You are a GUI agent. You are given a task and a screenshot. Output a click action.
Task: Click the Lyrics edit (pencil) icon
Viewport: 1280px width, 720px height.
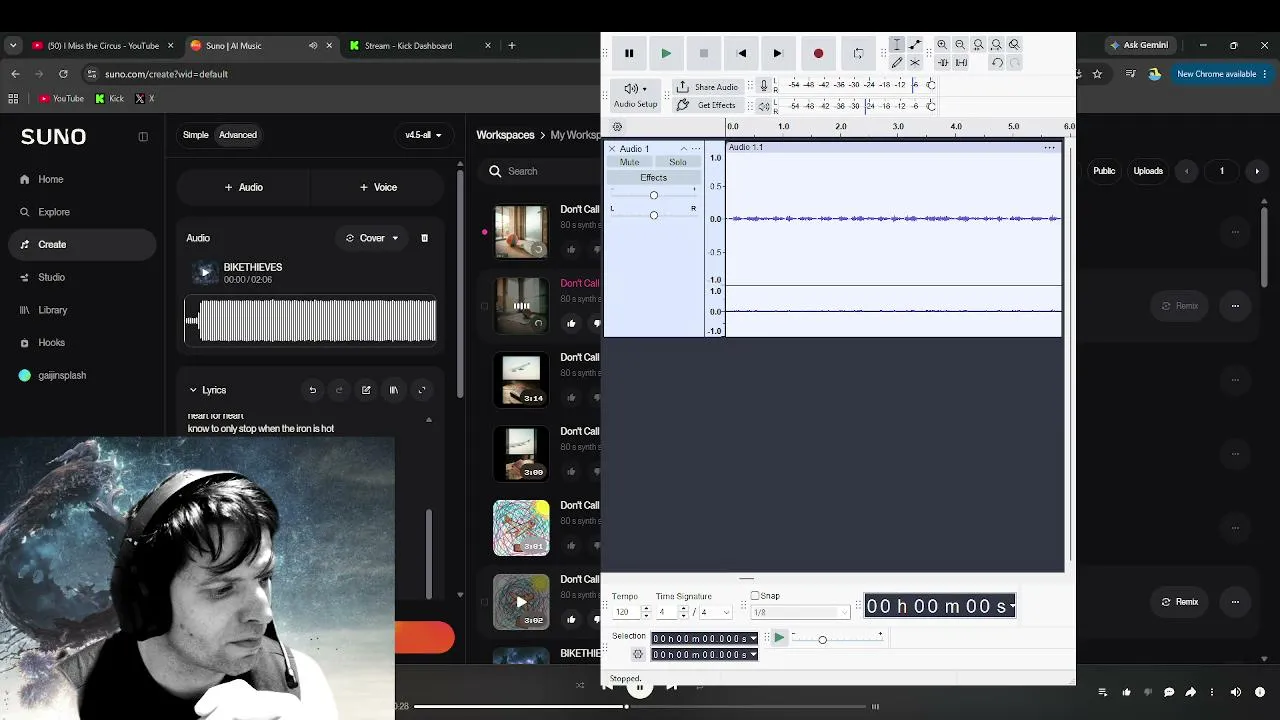(x=366, y=390)
